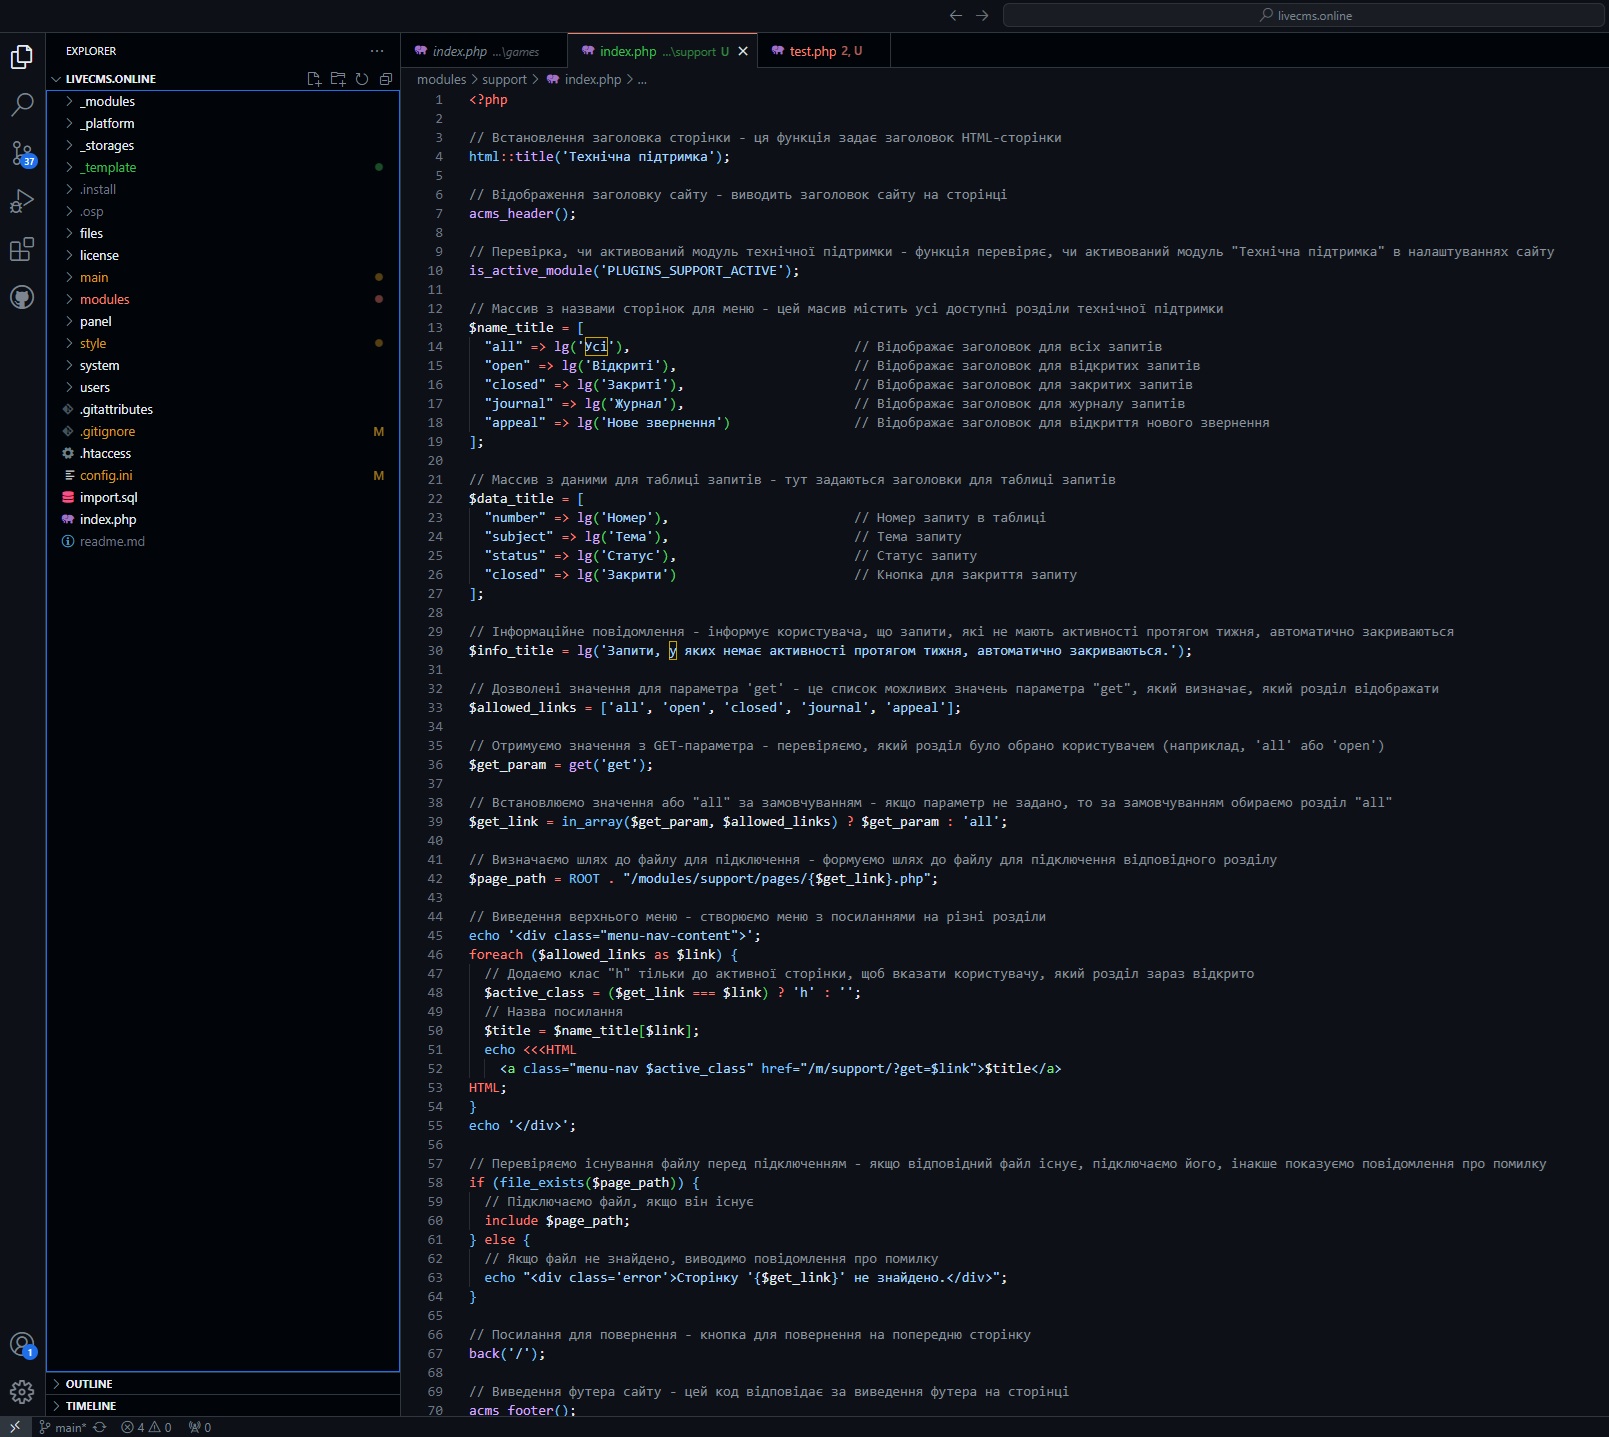
Task: Refresh the explorer file tree
Action: 362,79
